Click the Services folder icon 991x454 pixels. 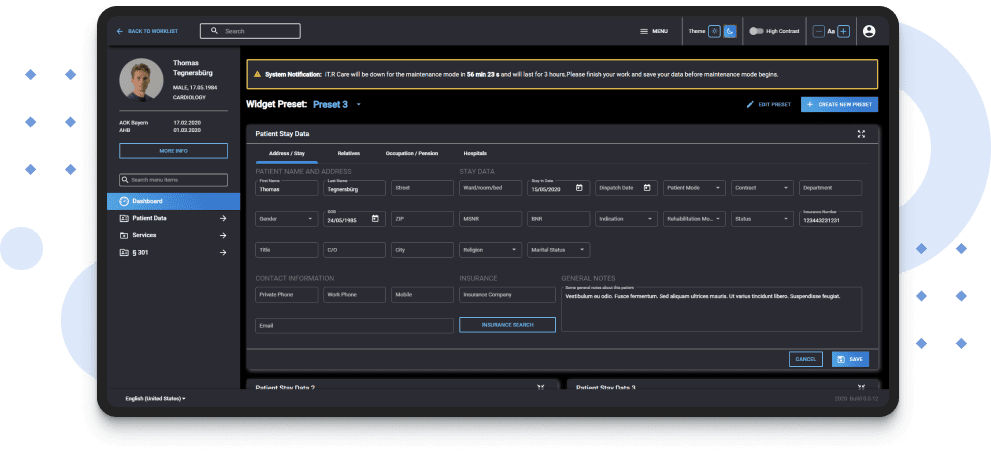[124, 235]
